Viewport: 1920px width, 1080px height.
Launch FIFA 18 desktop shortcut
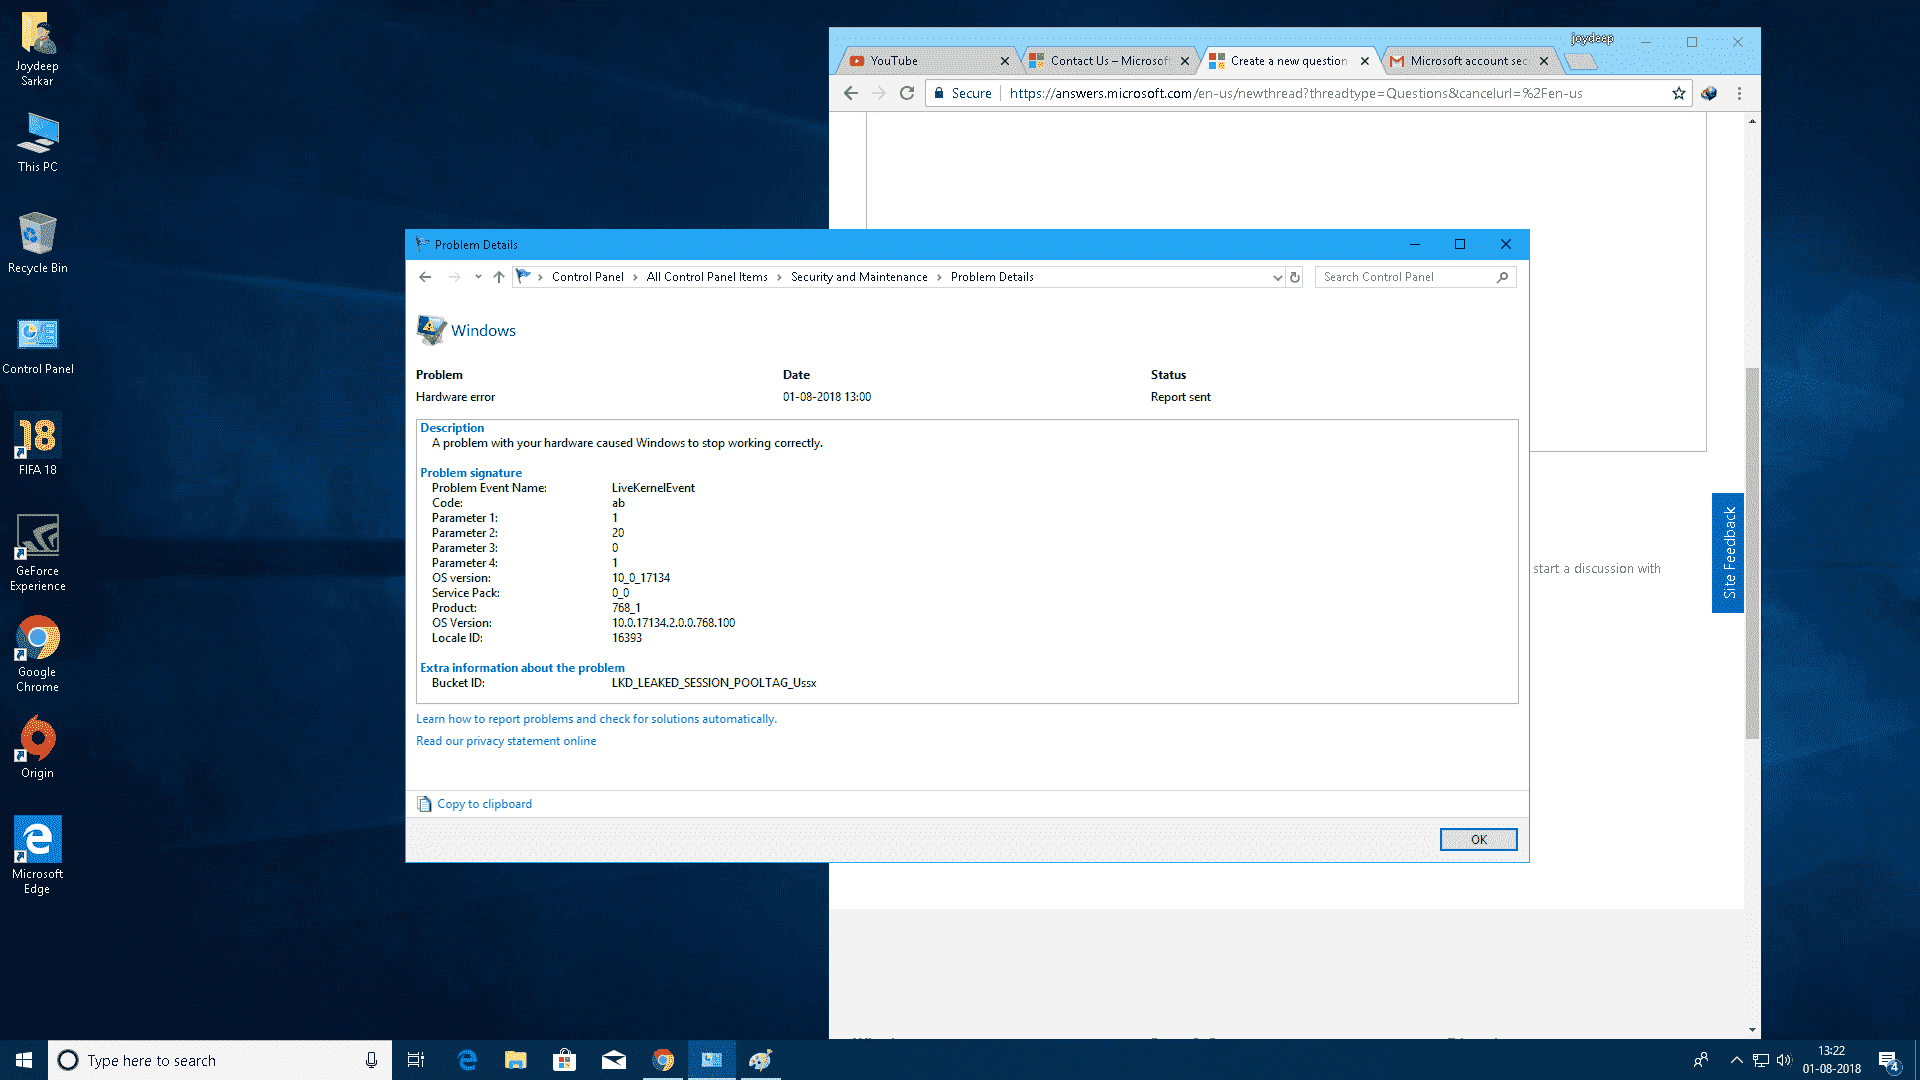click(38, 445)
